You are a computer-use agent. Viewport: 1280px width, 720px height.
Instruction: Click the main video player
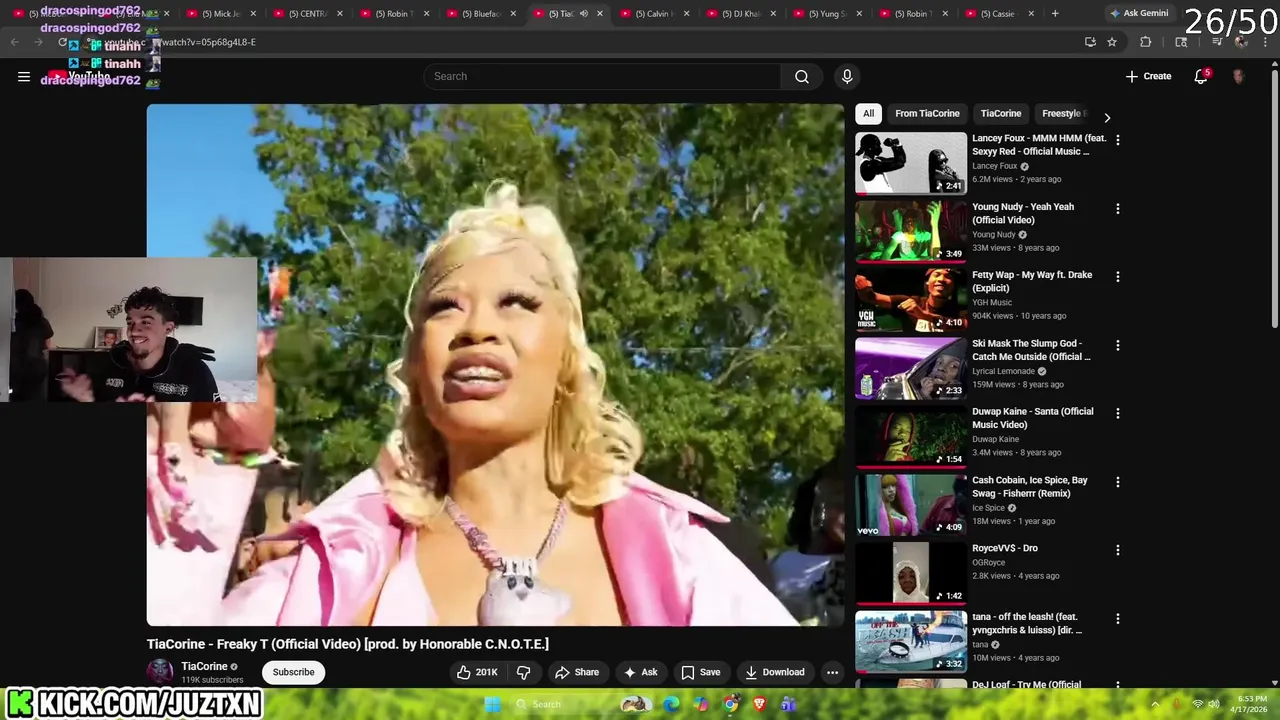point(495,365)
